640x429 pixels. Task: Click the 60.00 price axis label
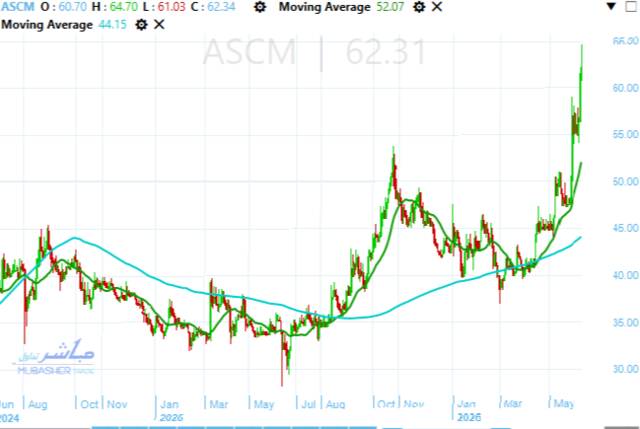[x=625, y=88]
